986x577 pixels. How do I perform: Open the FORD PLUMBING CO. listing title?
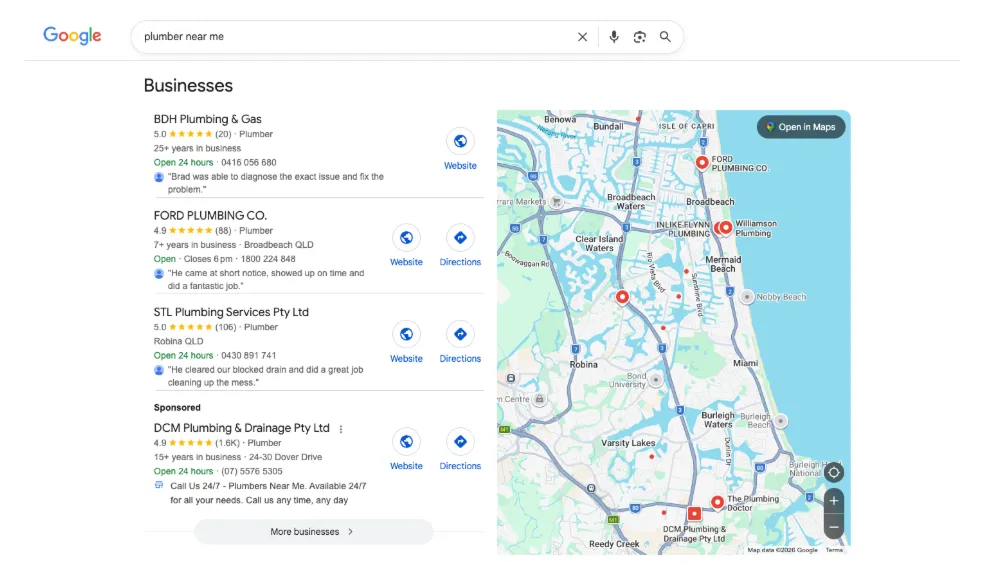[210, 216]
